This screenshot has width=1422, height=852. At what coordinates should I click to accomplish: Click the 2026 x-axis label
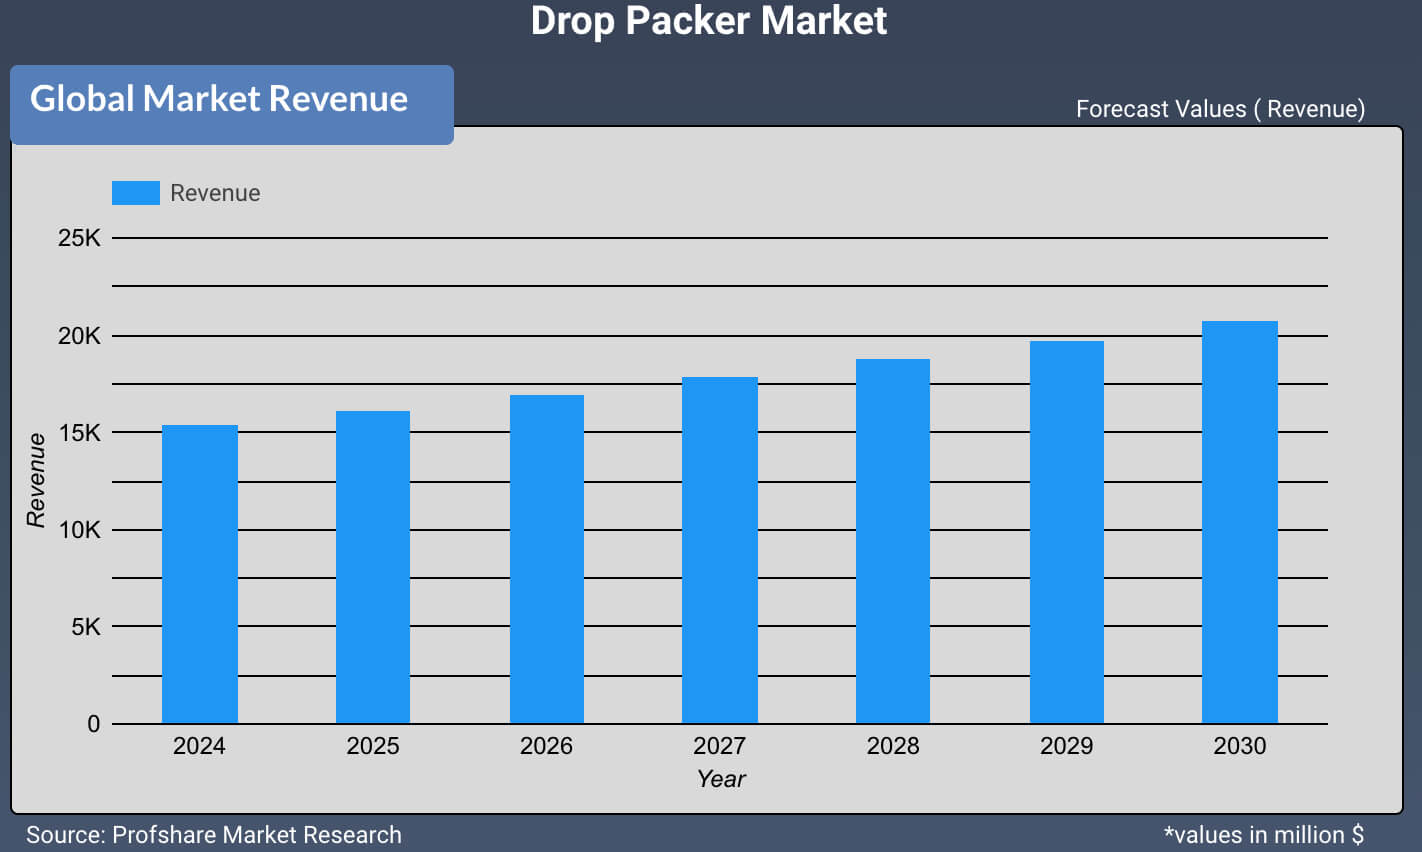547,746
